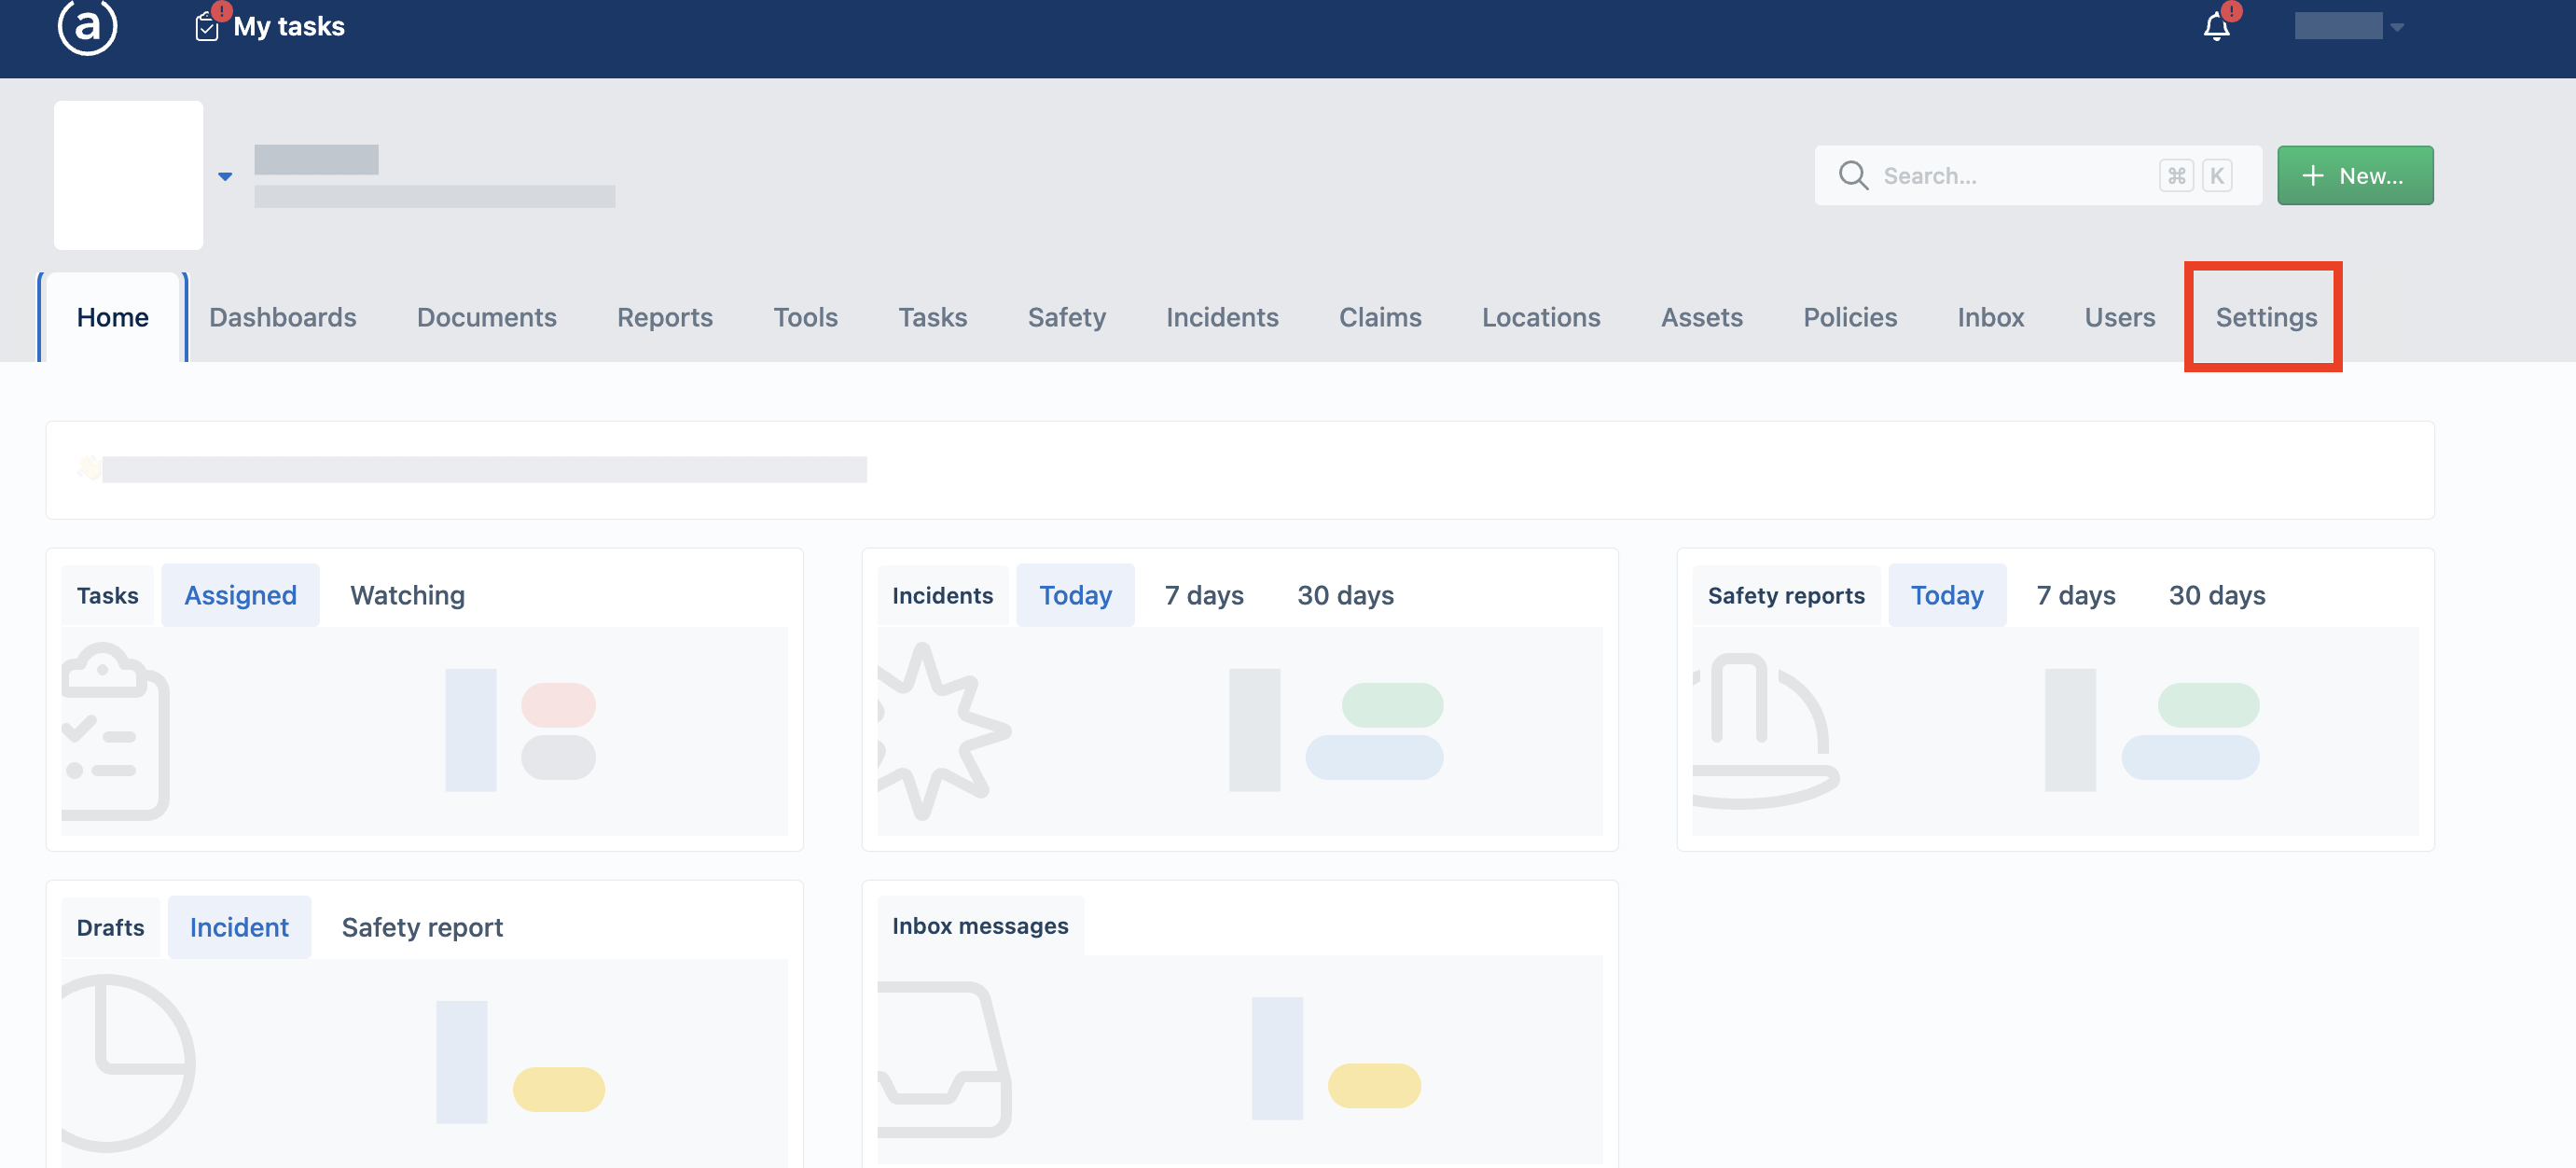
Task: Click the Inbox messages widget title
Action: coord(980,926)
